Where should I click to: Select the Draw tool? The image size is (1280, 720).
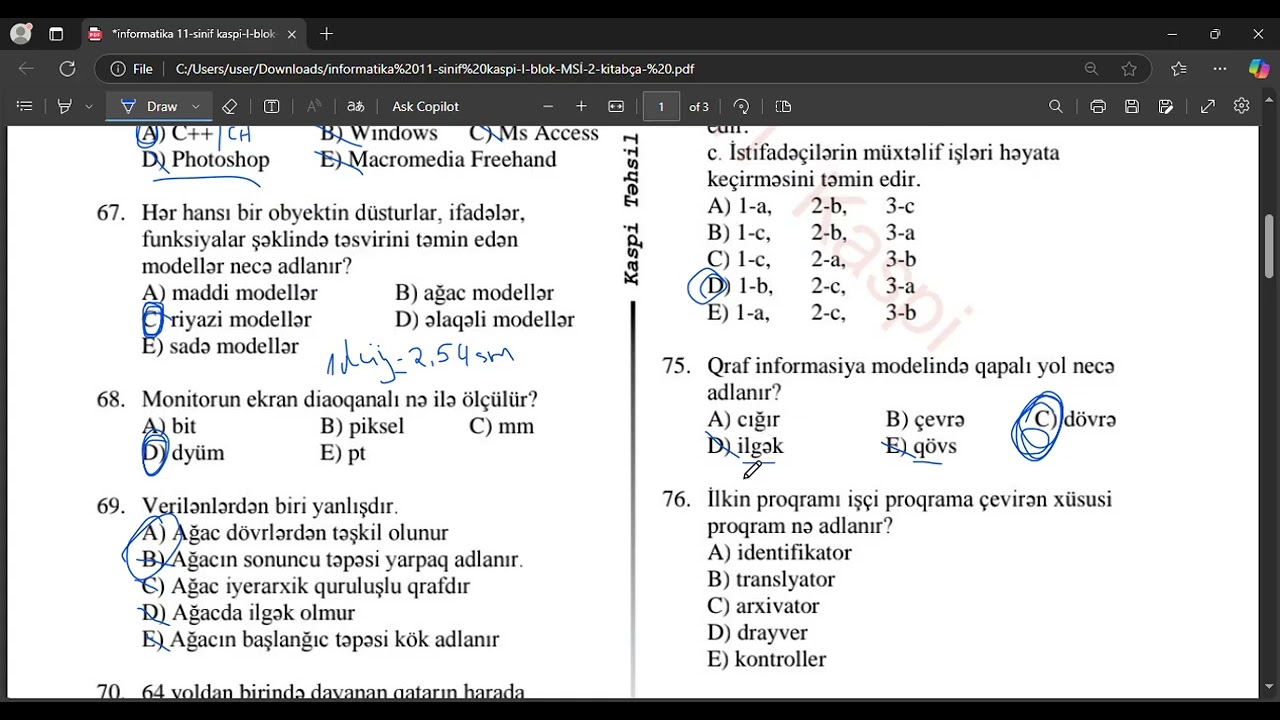[x=150, y=106]
